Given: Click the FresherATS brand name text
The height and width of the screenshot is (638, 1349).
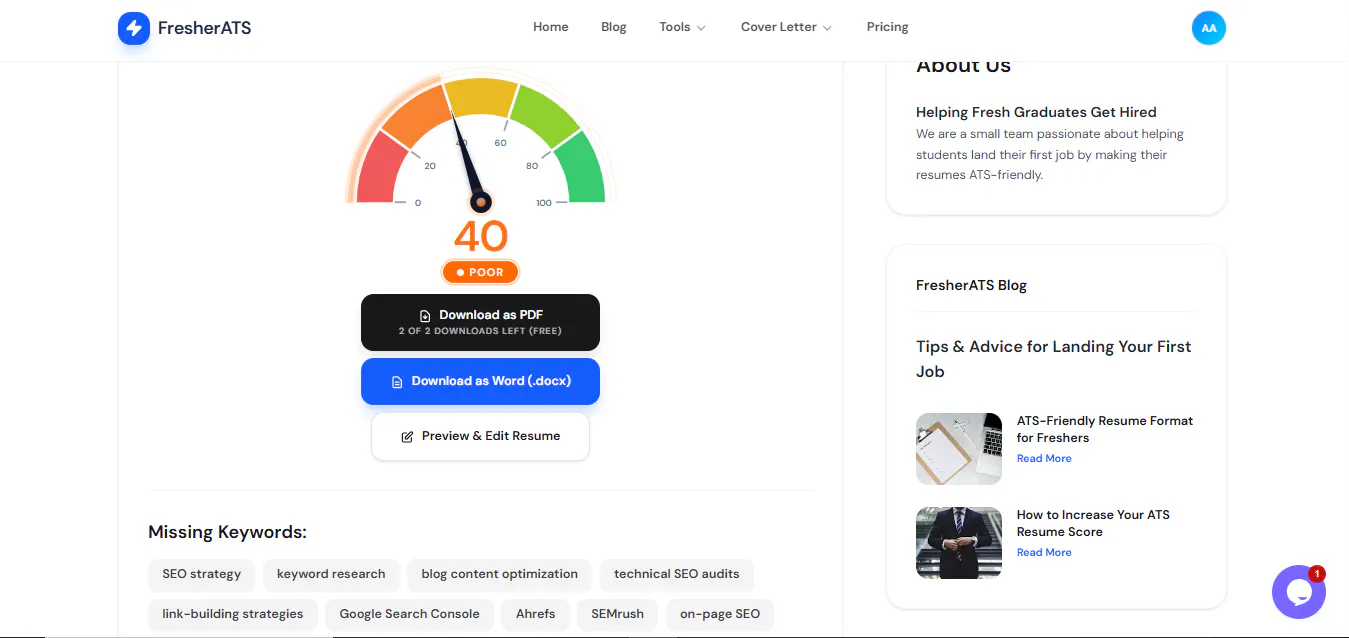Looking at the screenshot, I should 205,28.
